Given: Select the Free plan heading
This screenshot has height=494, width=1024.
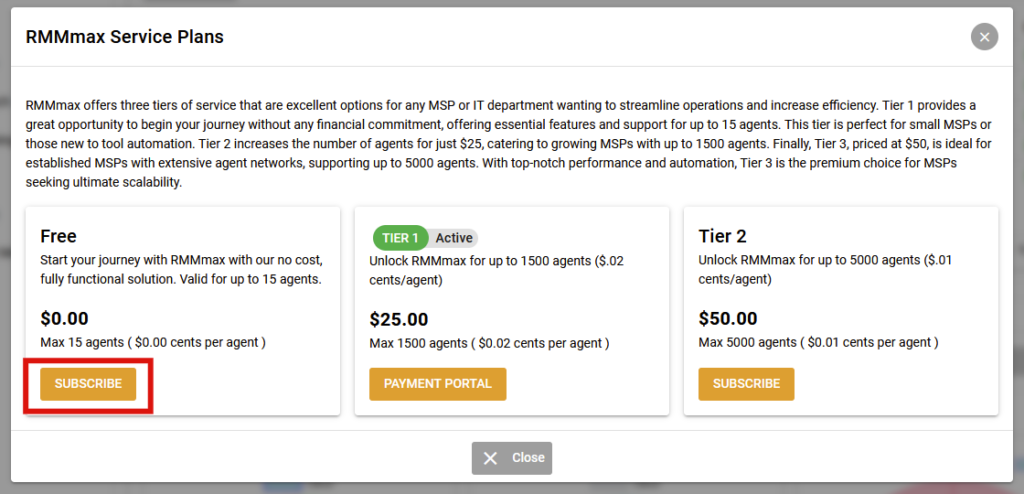Looking at the screenshot, I should 59,236.
